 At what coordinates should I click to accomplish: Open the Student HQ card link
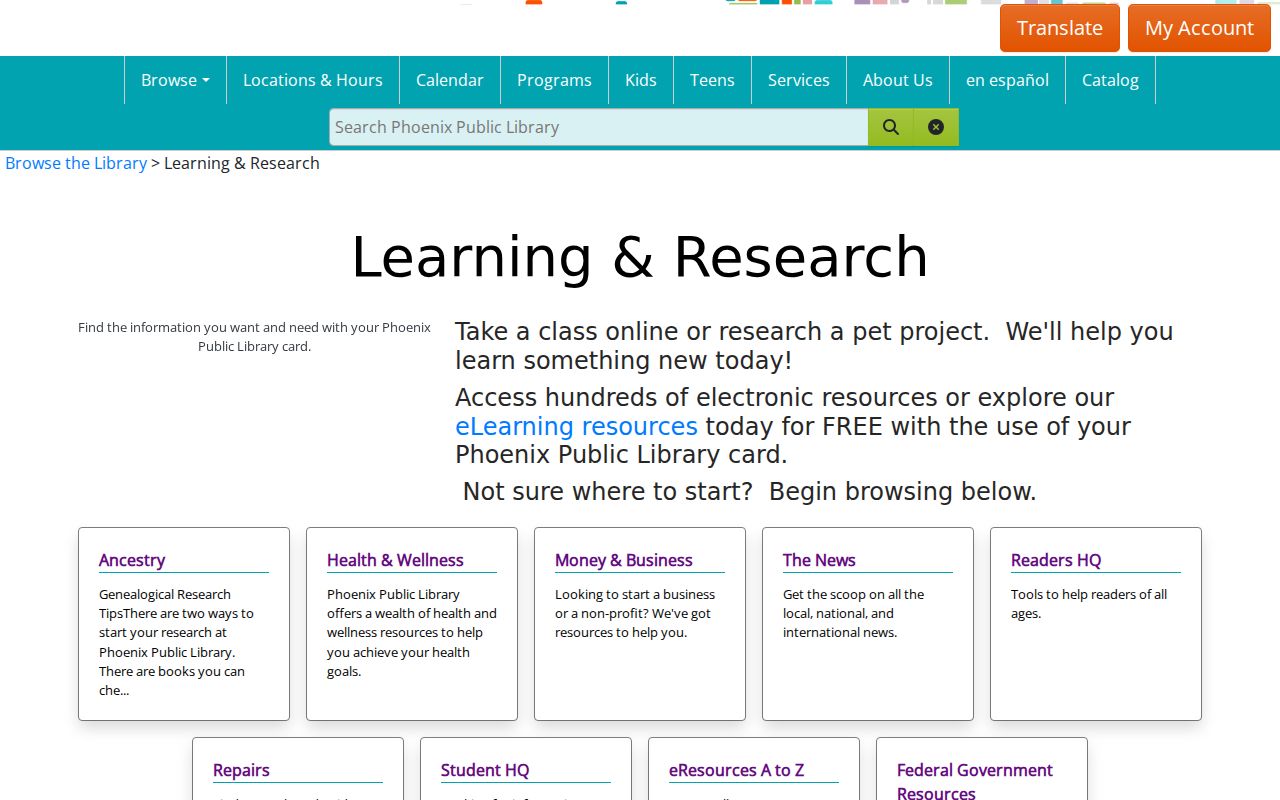[485, 770]
